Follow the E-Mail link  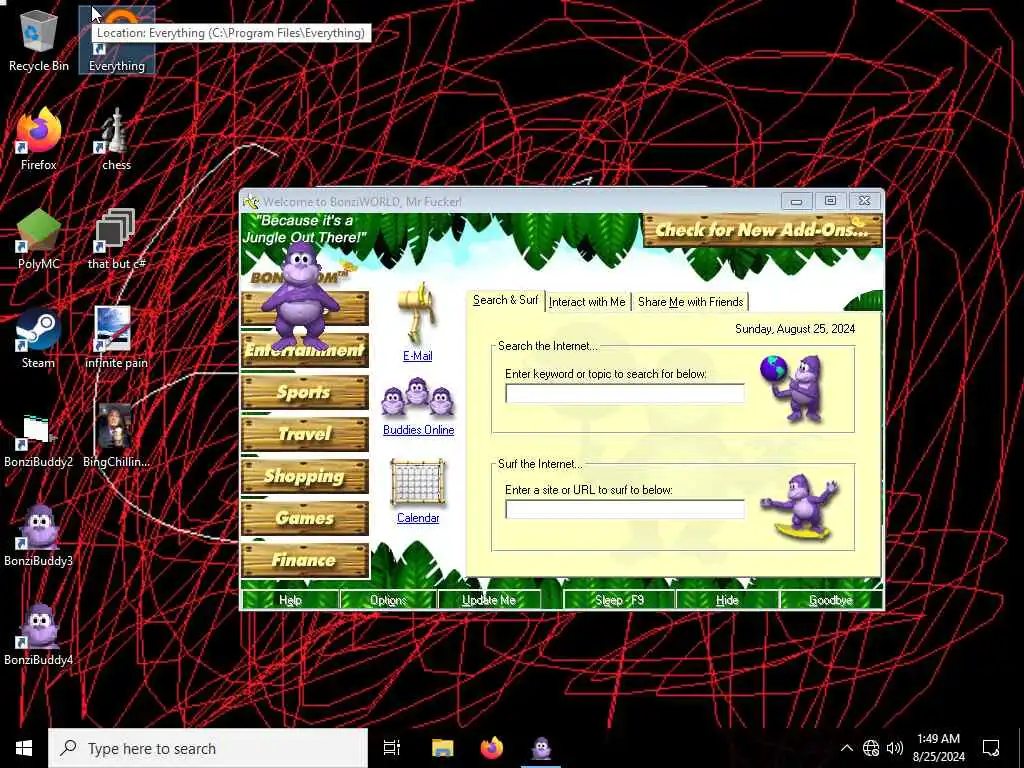coord(417,356)
